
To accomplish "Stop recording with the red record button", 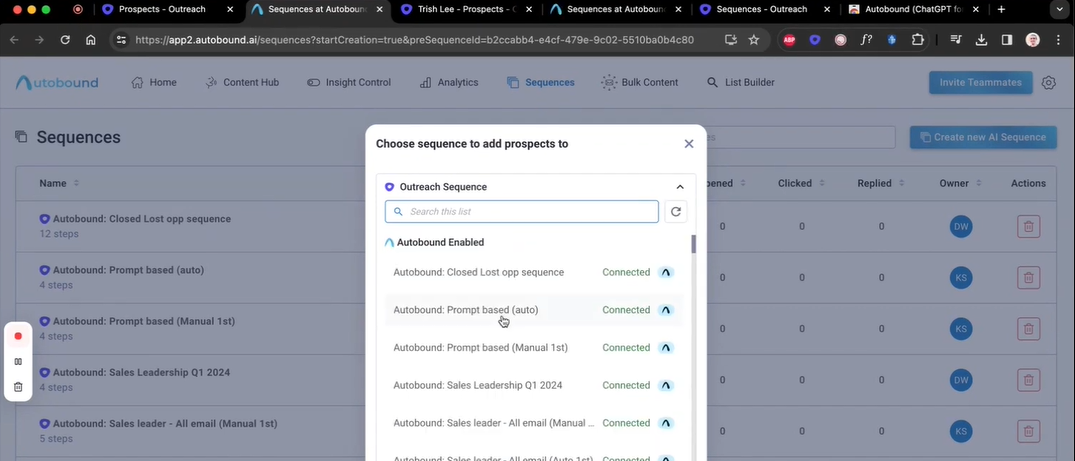I will (x=19, y=335).
